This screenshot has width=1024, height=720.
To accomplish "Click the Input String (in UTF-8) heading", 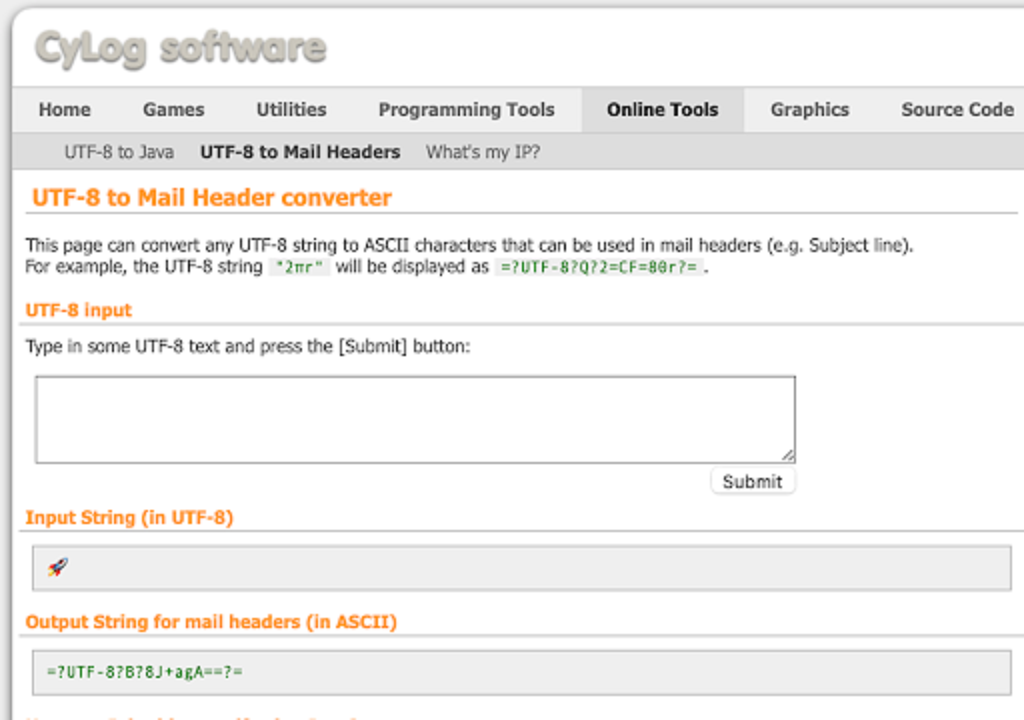I will [x=129, y=518].
